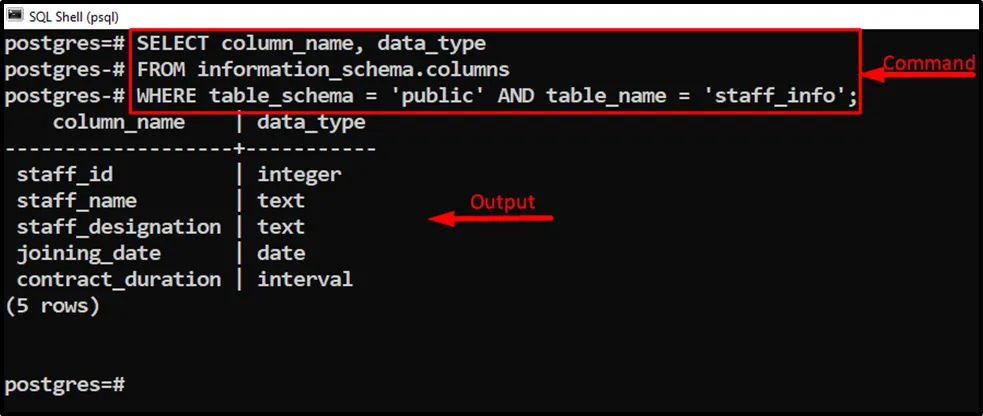Click the empty postgres=# prompt at bottom

point(65,384)
